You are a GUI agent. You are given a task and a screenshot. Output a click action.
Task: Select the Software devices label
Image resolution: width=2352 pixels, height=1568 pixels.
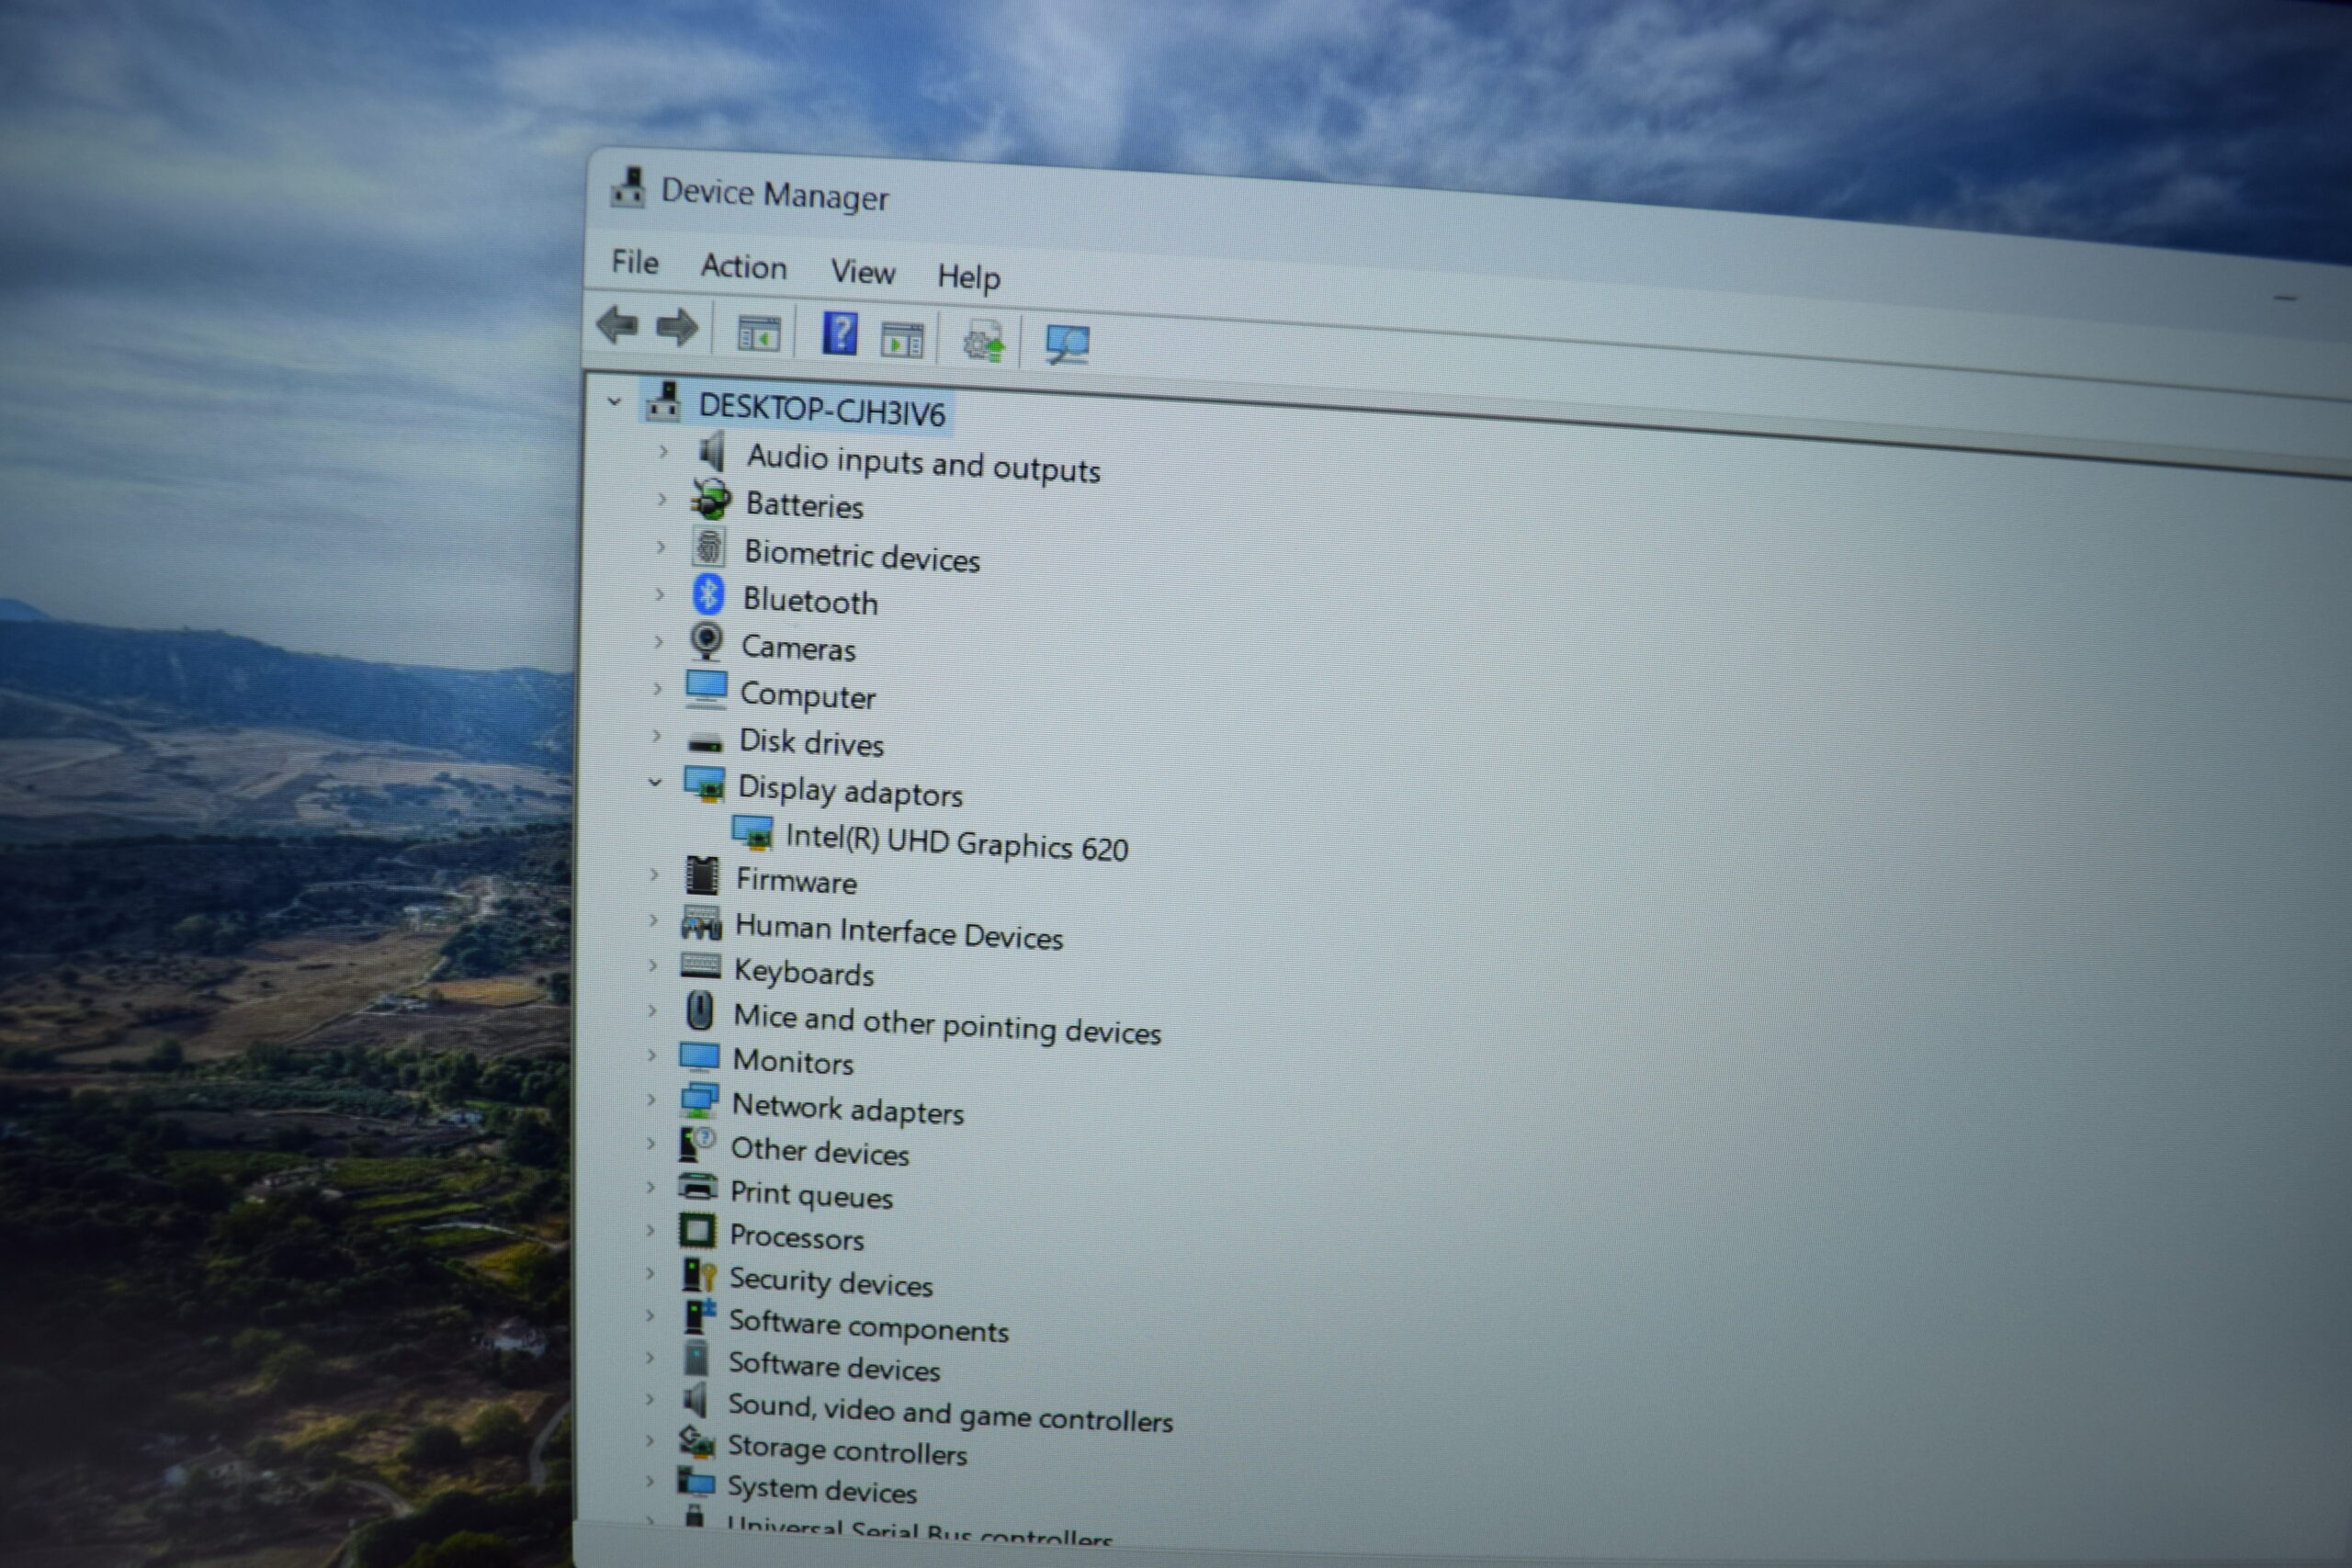click(834, 1366)
